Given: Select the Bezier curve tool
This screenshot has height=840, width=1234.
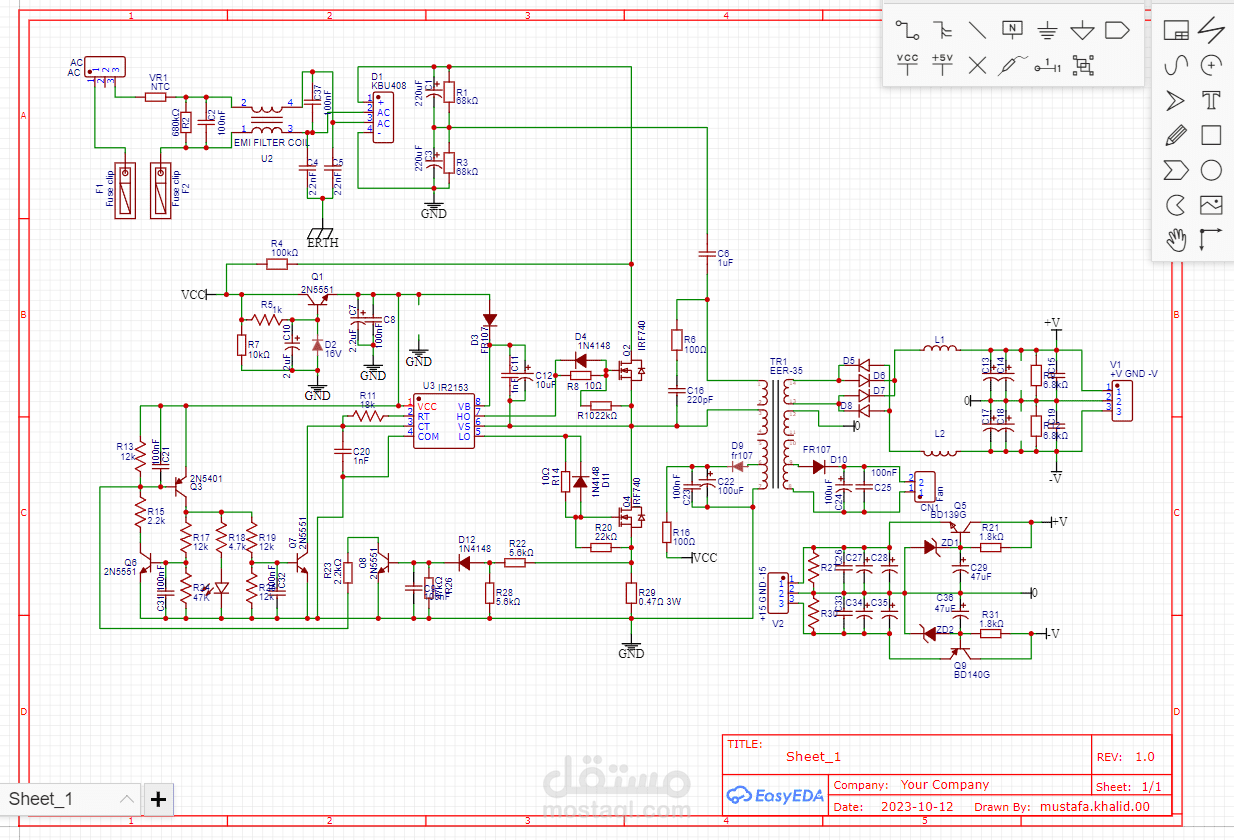Looking at the screenshot, I should click(1177, 65).
